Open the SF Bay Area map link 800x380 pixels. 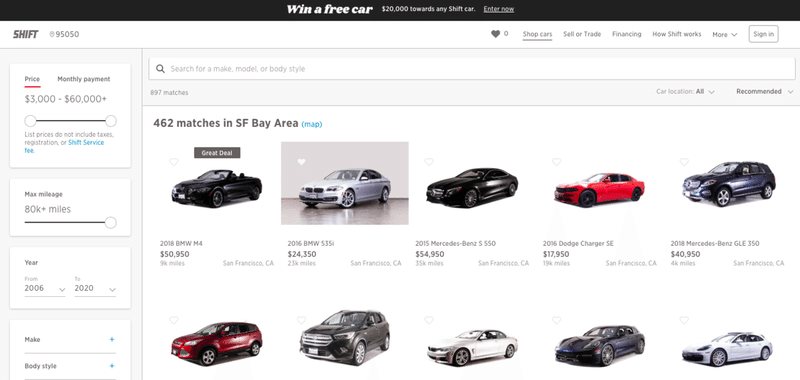(312, 124)
